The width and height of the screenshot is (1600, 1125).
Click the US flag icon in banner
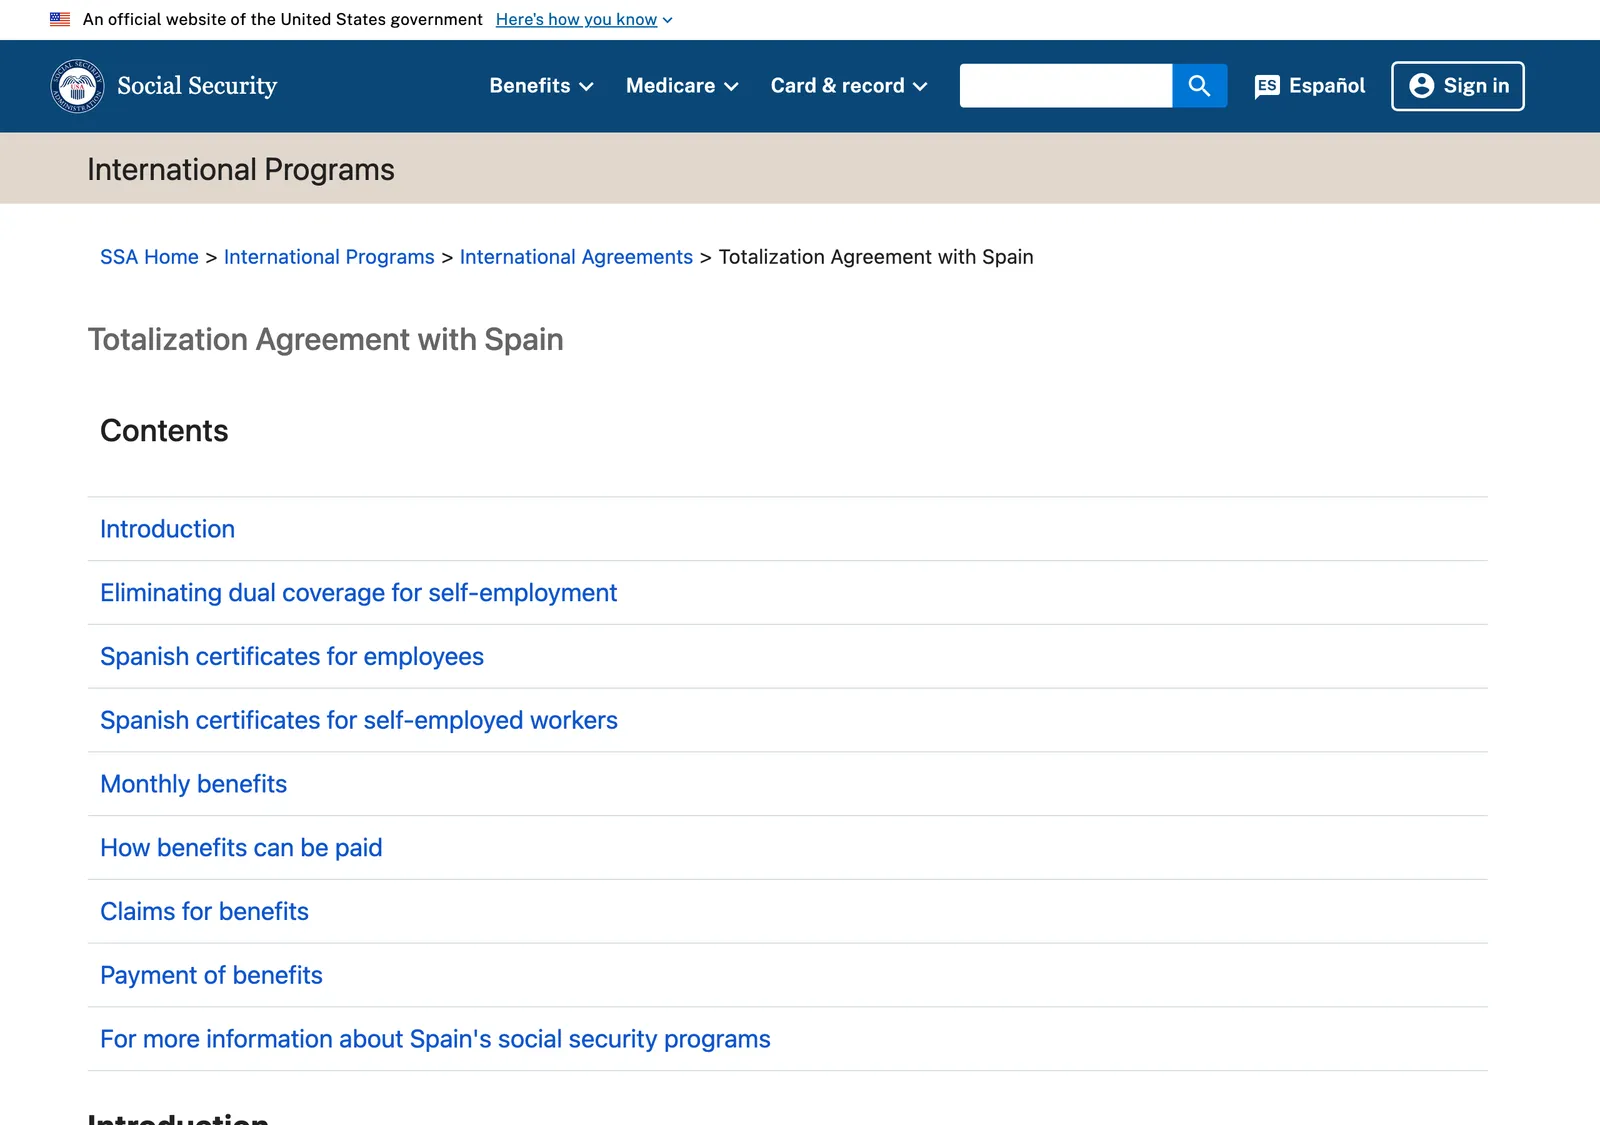click(60, 19)
